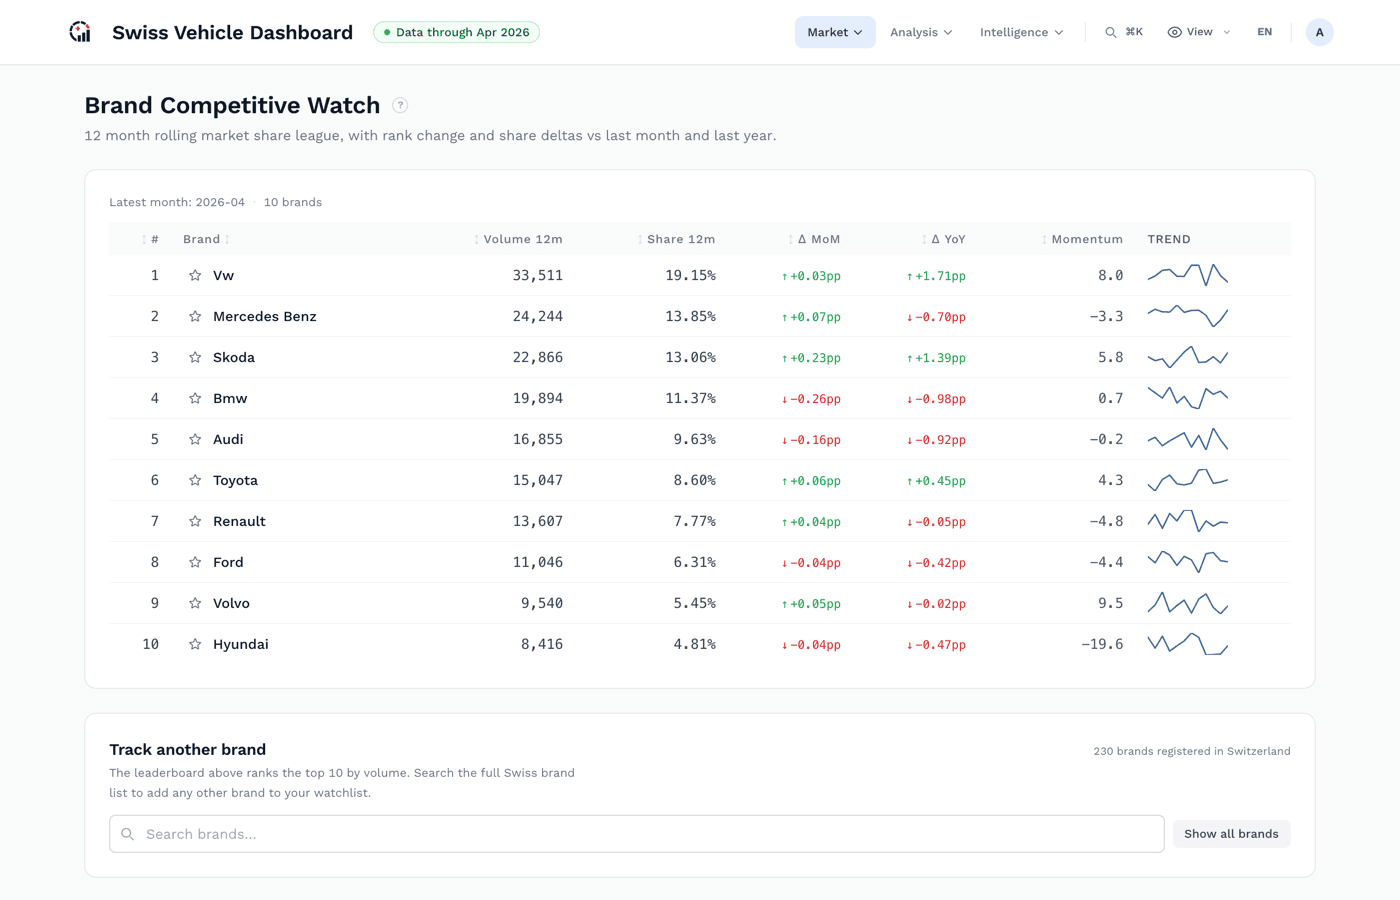
Task: Click the eye icon next to View
Action: [x=1174, y=32]
